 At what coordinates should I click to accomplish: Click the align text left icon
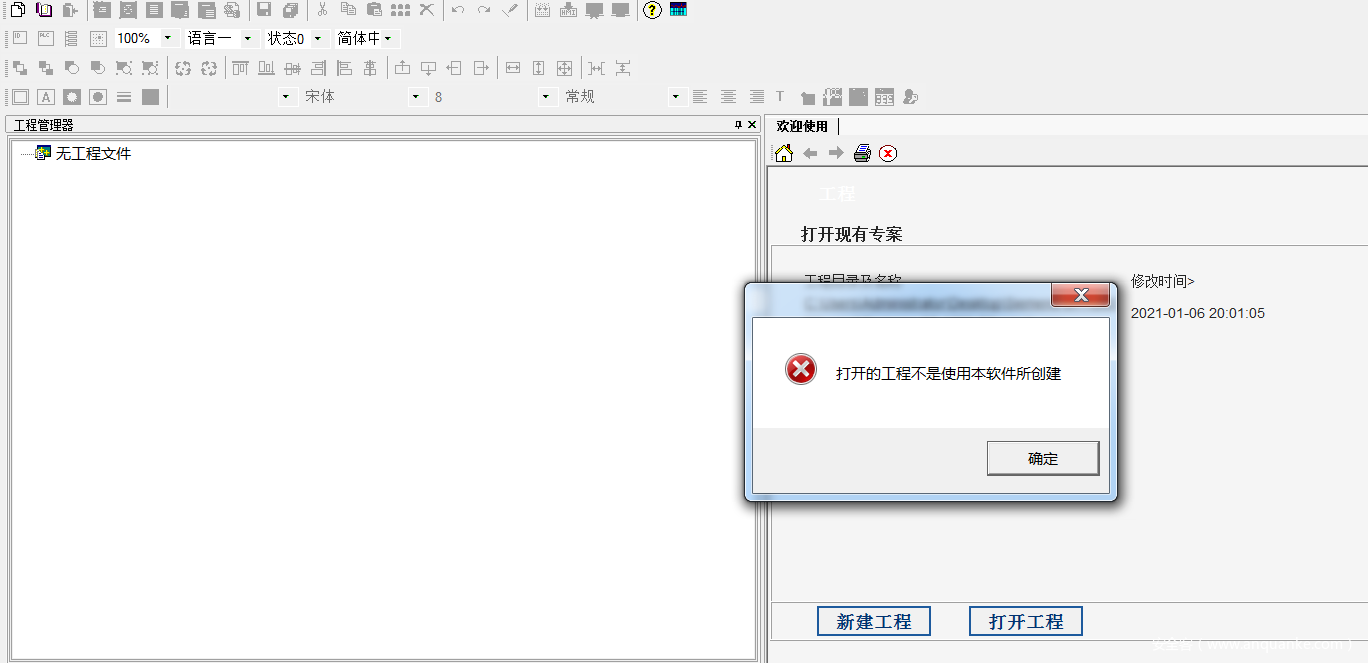click(700, 97)
